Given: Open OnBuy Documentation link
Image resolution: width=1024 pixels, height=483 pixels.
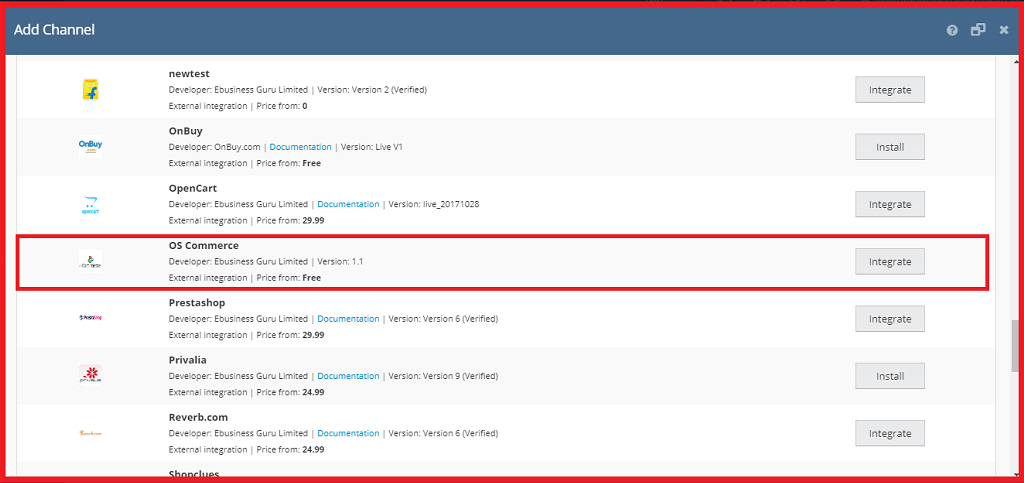Looking at the screenshot, I should point(300,147).
